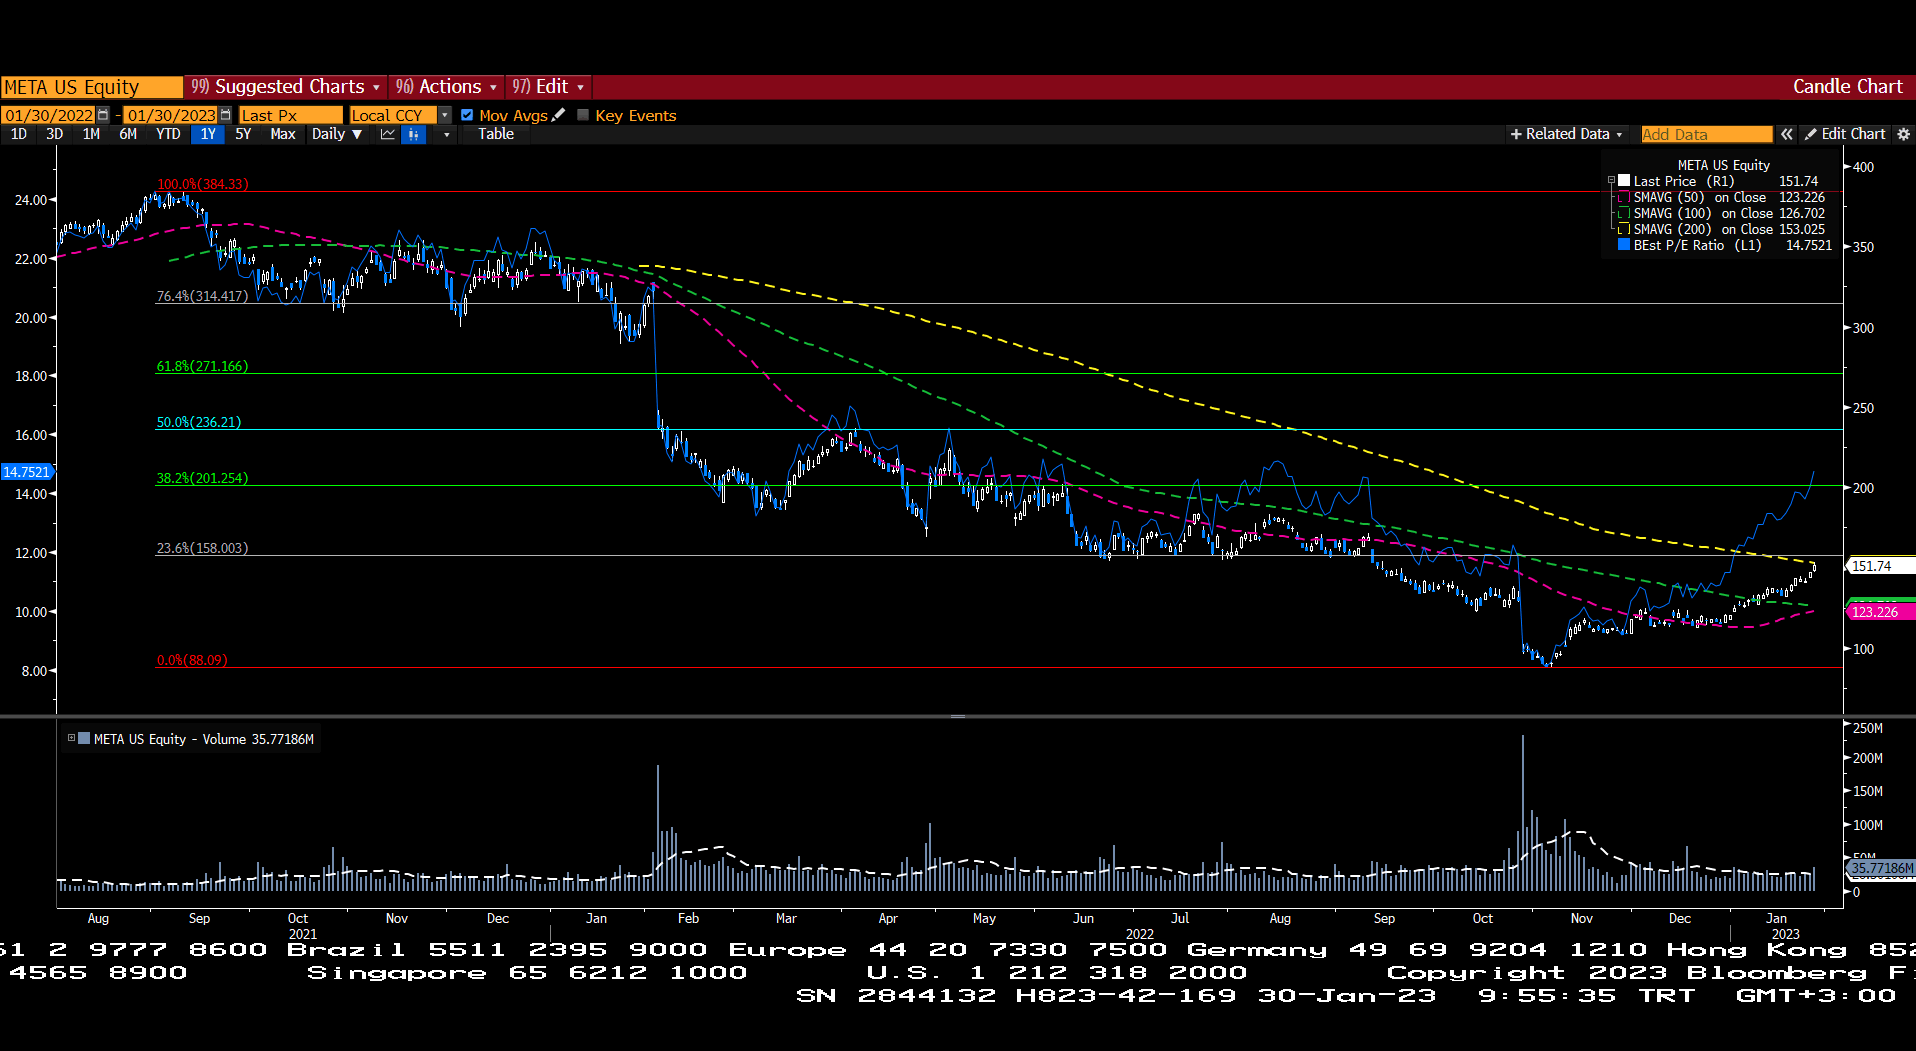Open the Edit menu dropdown
This screenshot has width=1916, height=1051.
[548, 87]
